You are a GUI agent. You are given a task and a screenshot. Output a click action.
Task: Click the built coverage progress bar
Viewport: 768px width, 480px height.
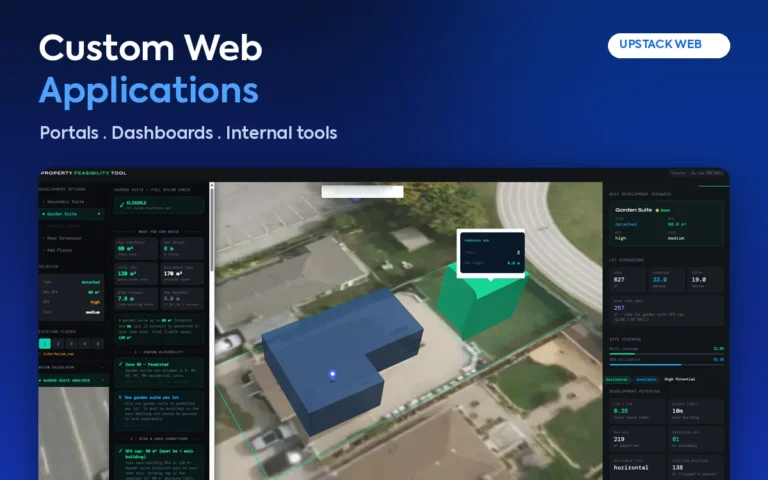point(667,354)
